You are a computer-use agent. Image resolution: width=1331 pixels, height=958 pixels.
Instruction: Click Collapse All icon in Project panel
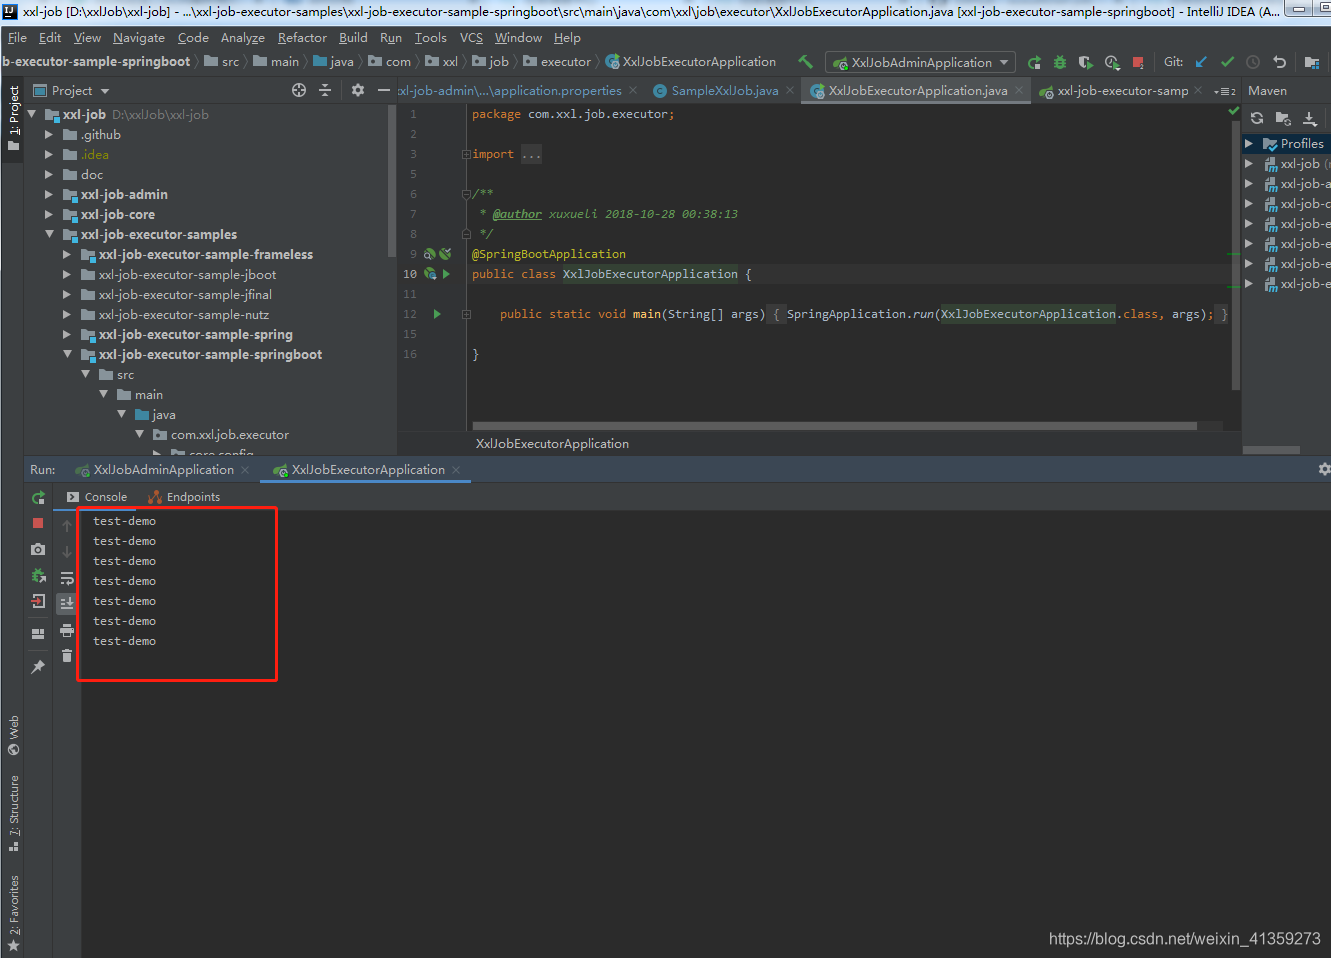[325, 90]
